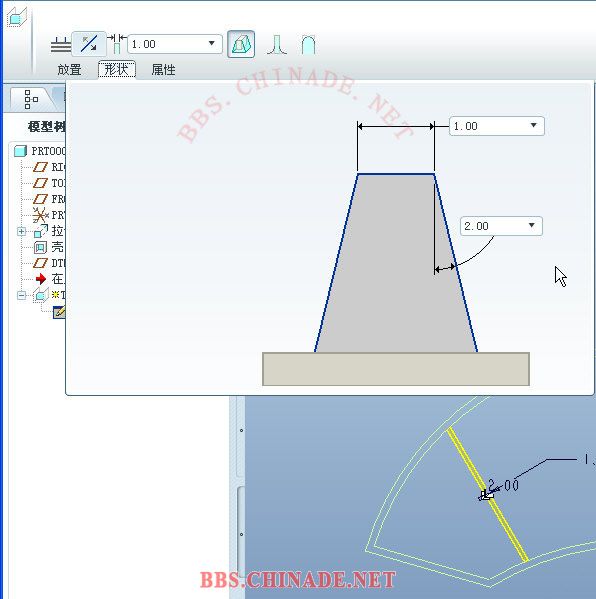Click the red insert-here arrow in tree
The height and width of the screenshot is (599, 596).
(x=40, y=279)
